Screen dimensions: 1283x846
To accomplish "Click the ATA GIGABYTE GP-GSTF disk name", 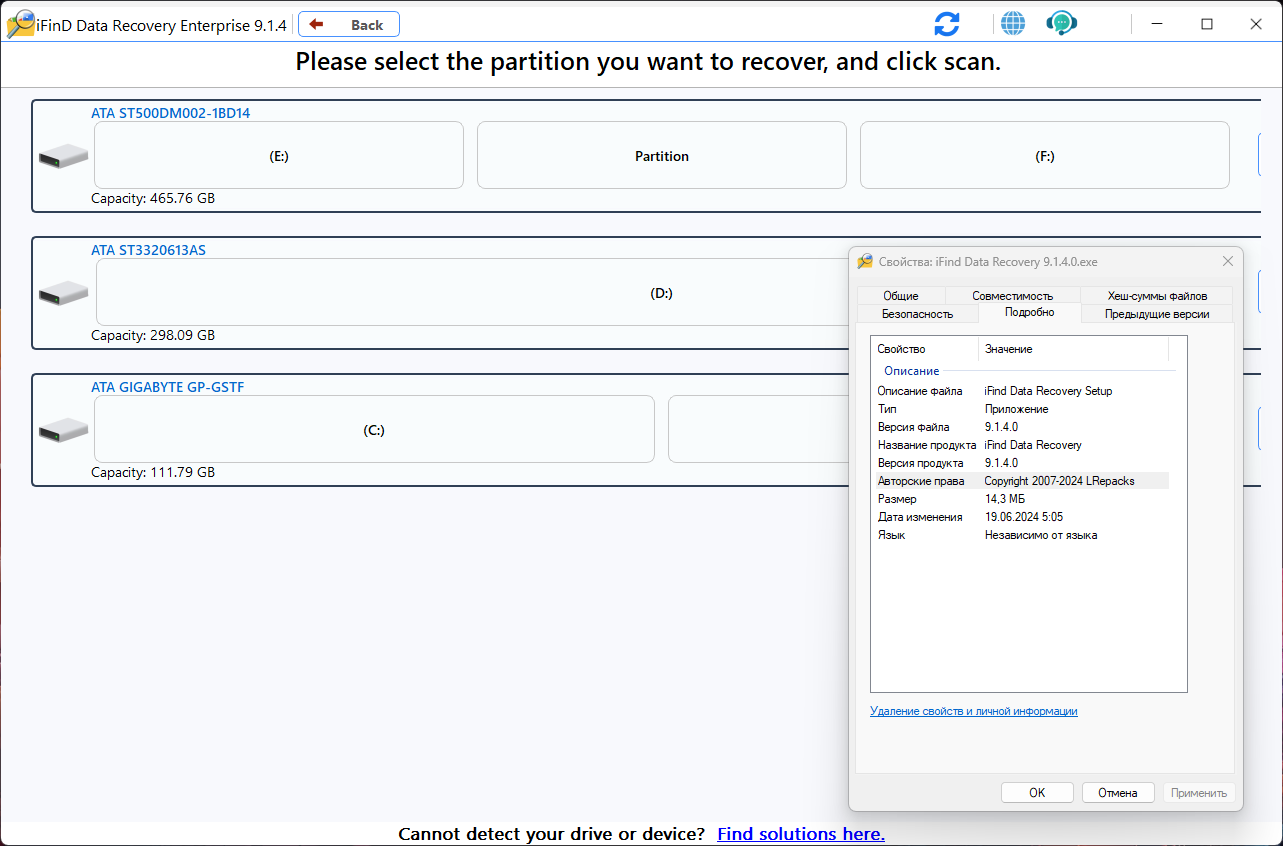I will 167,387.
